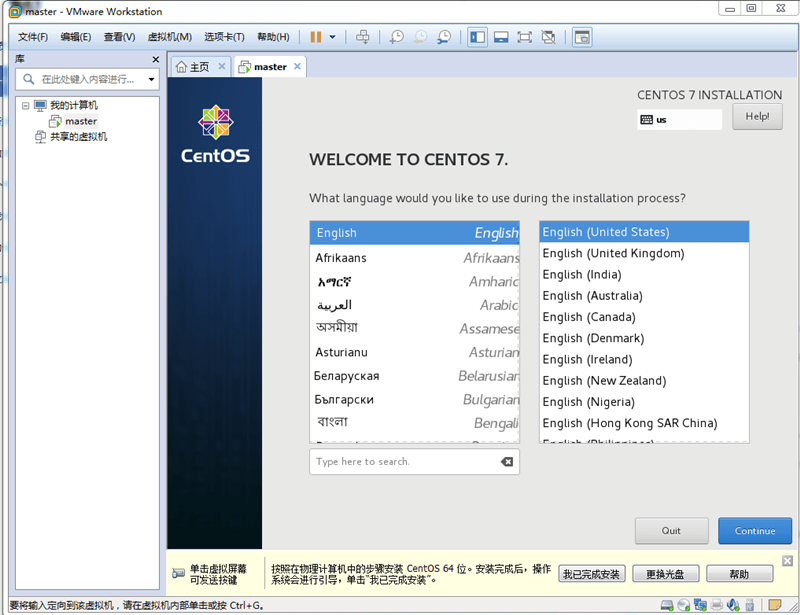The image size is (800, 615).
Task: Choose English (India) locale
Action: tap(644, 275)
